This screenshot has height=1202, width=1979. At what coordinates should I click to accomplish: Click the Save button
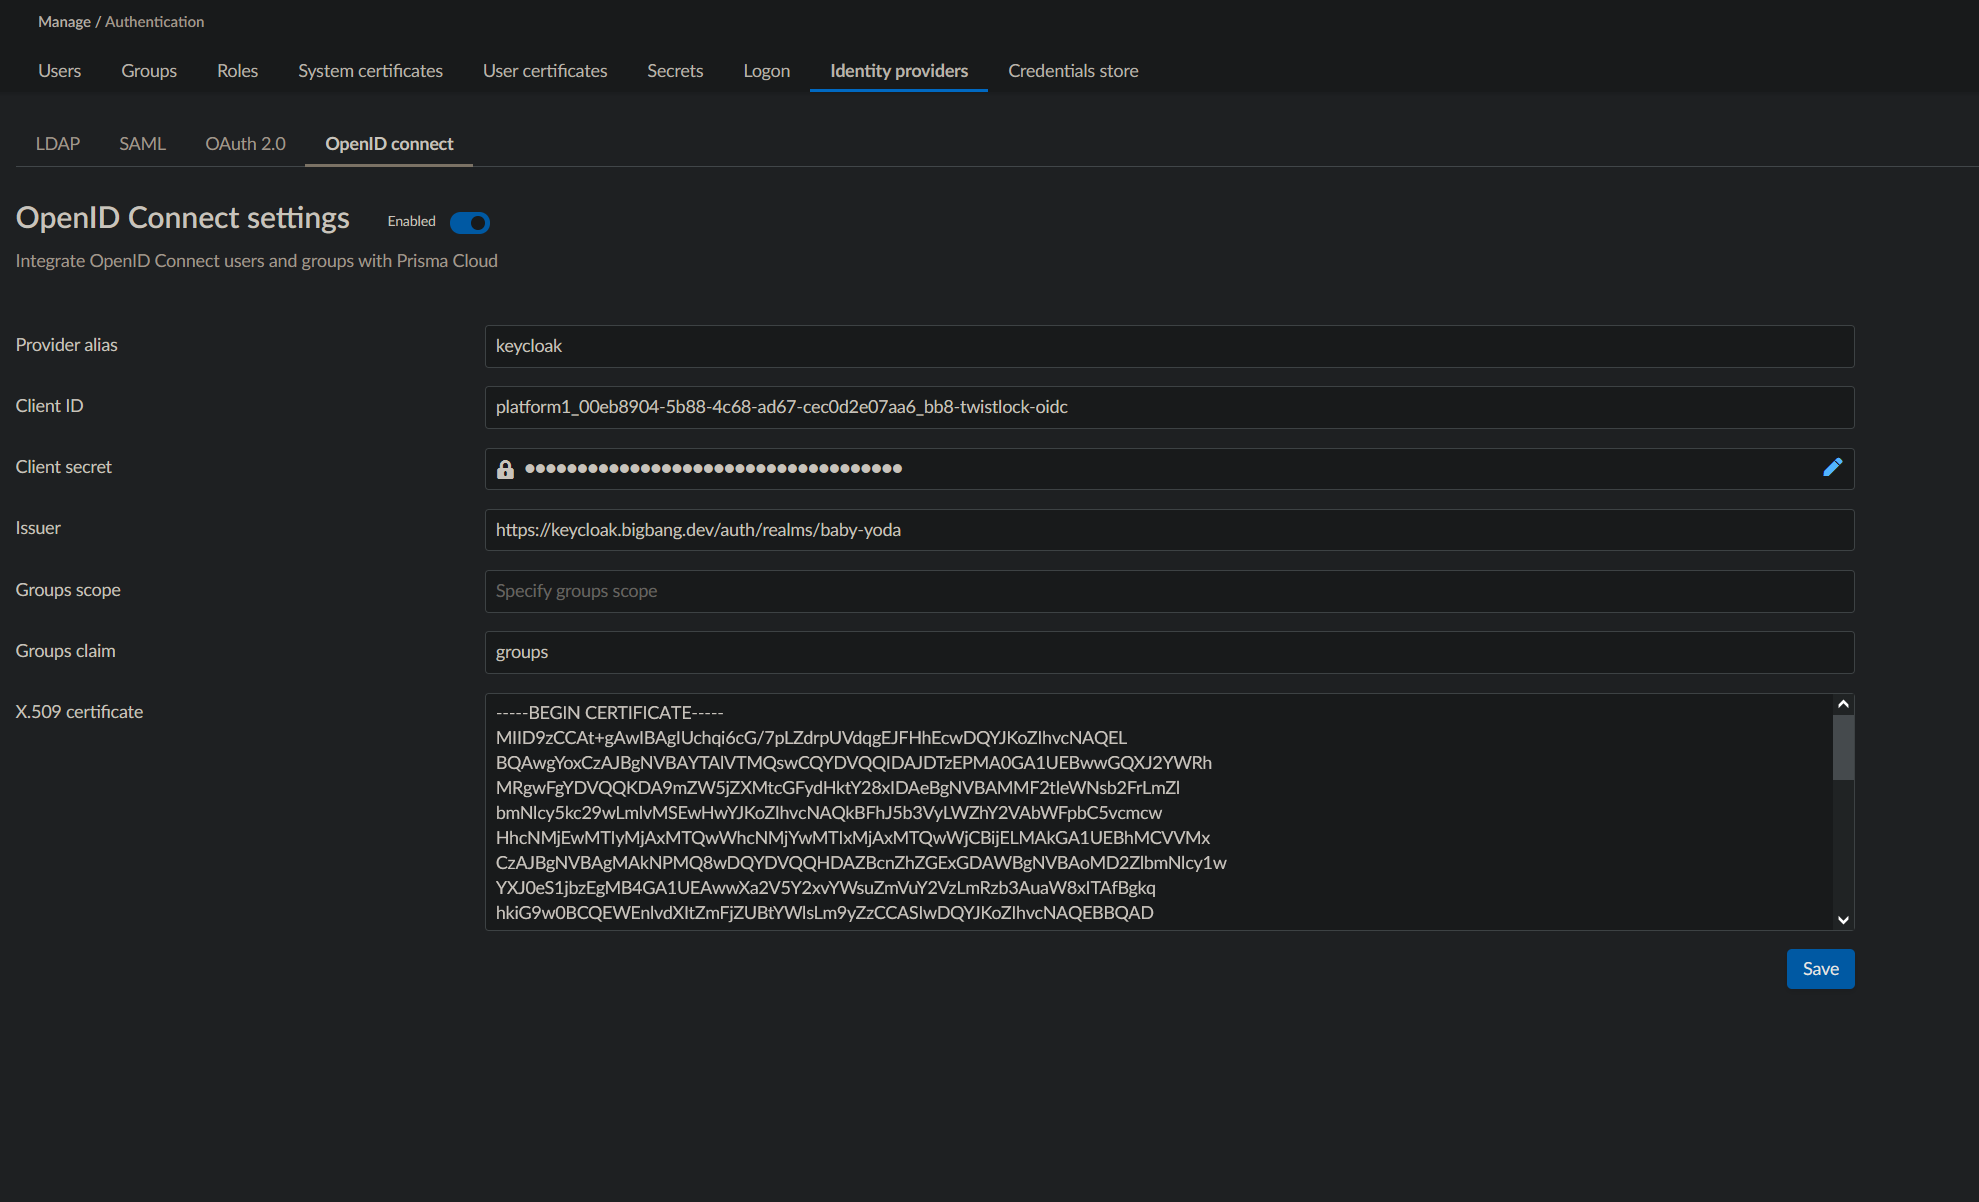point(1820,968)
